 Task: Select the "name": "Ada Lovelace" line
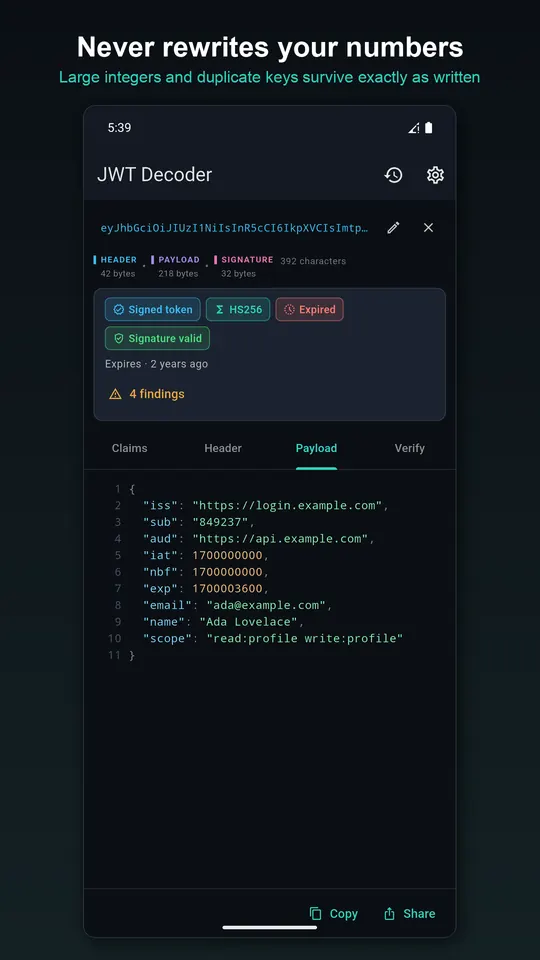pyautogui.click(x=223, y=621)
